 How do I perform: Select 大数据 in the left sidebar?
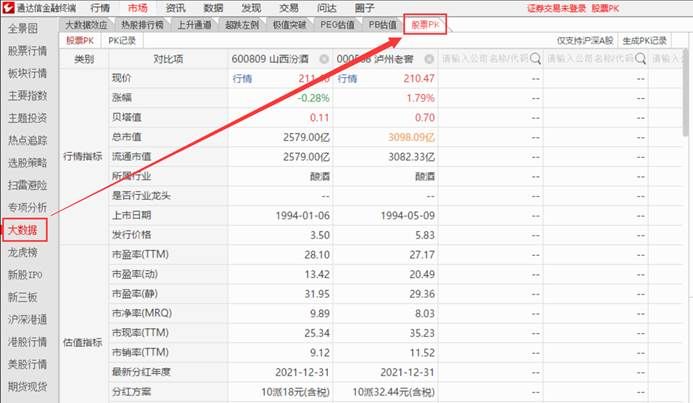click(x=22, y=230)
